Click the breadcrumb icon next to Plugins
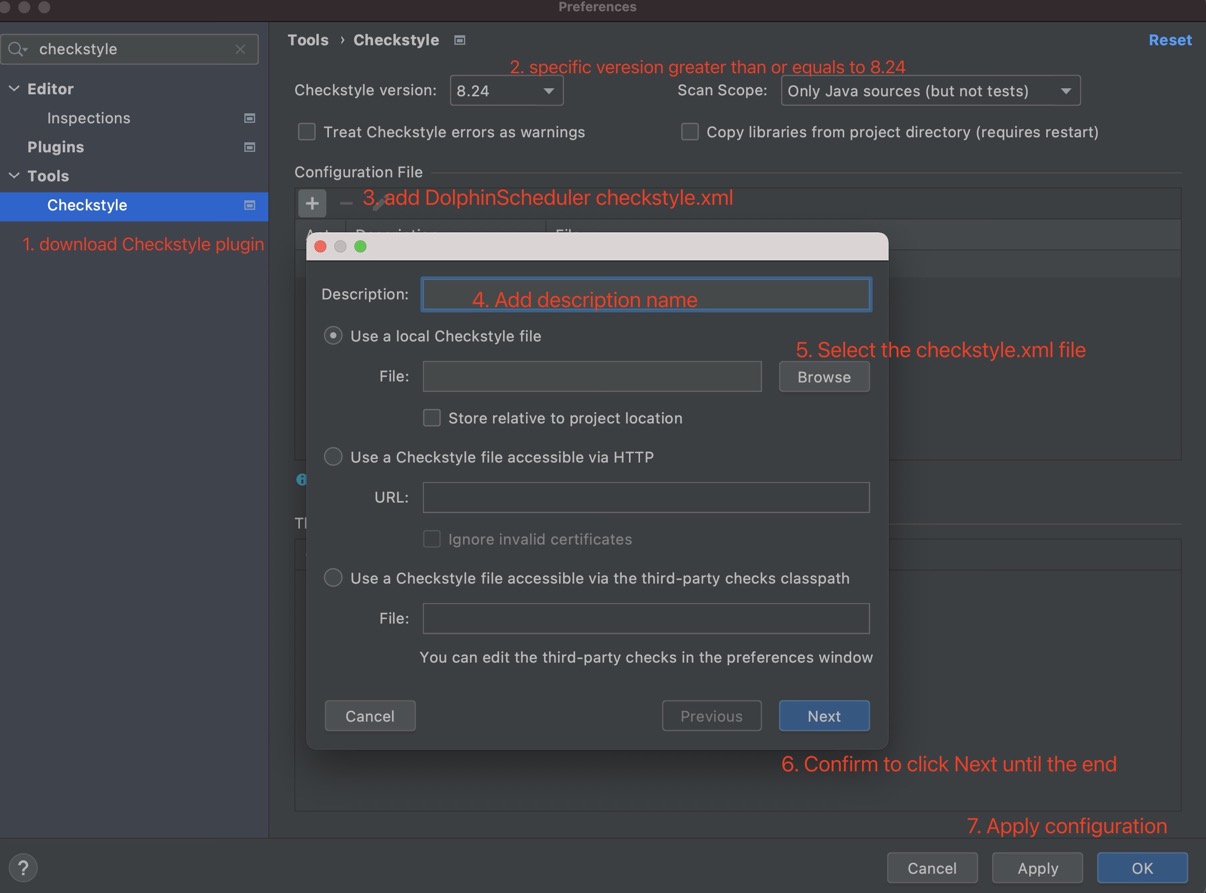Screen dimensions: 1206x893 click(249, 147)
